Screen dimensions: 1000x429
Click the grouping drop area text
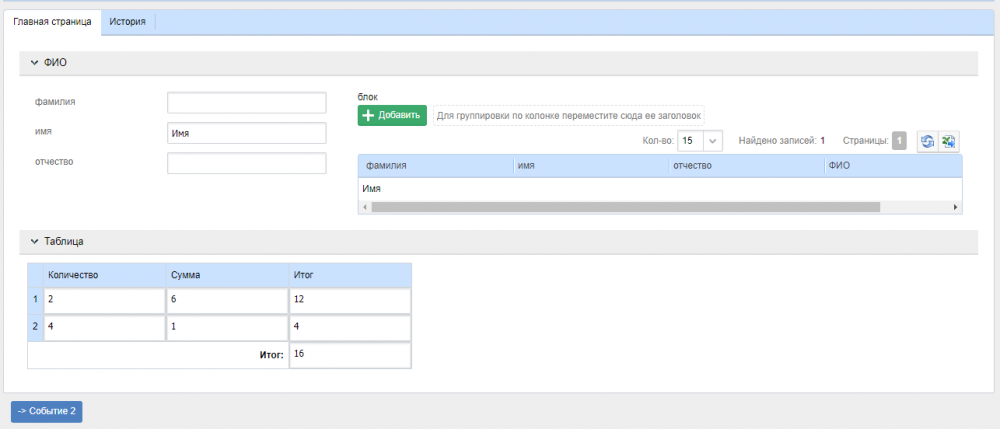point(569,116)
